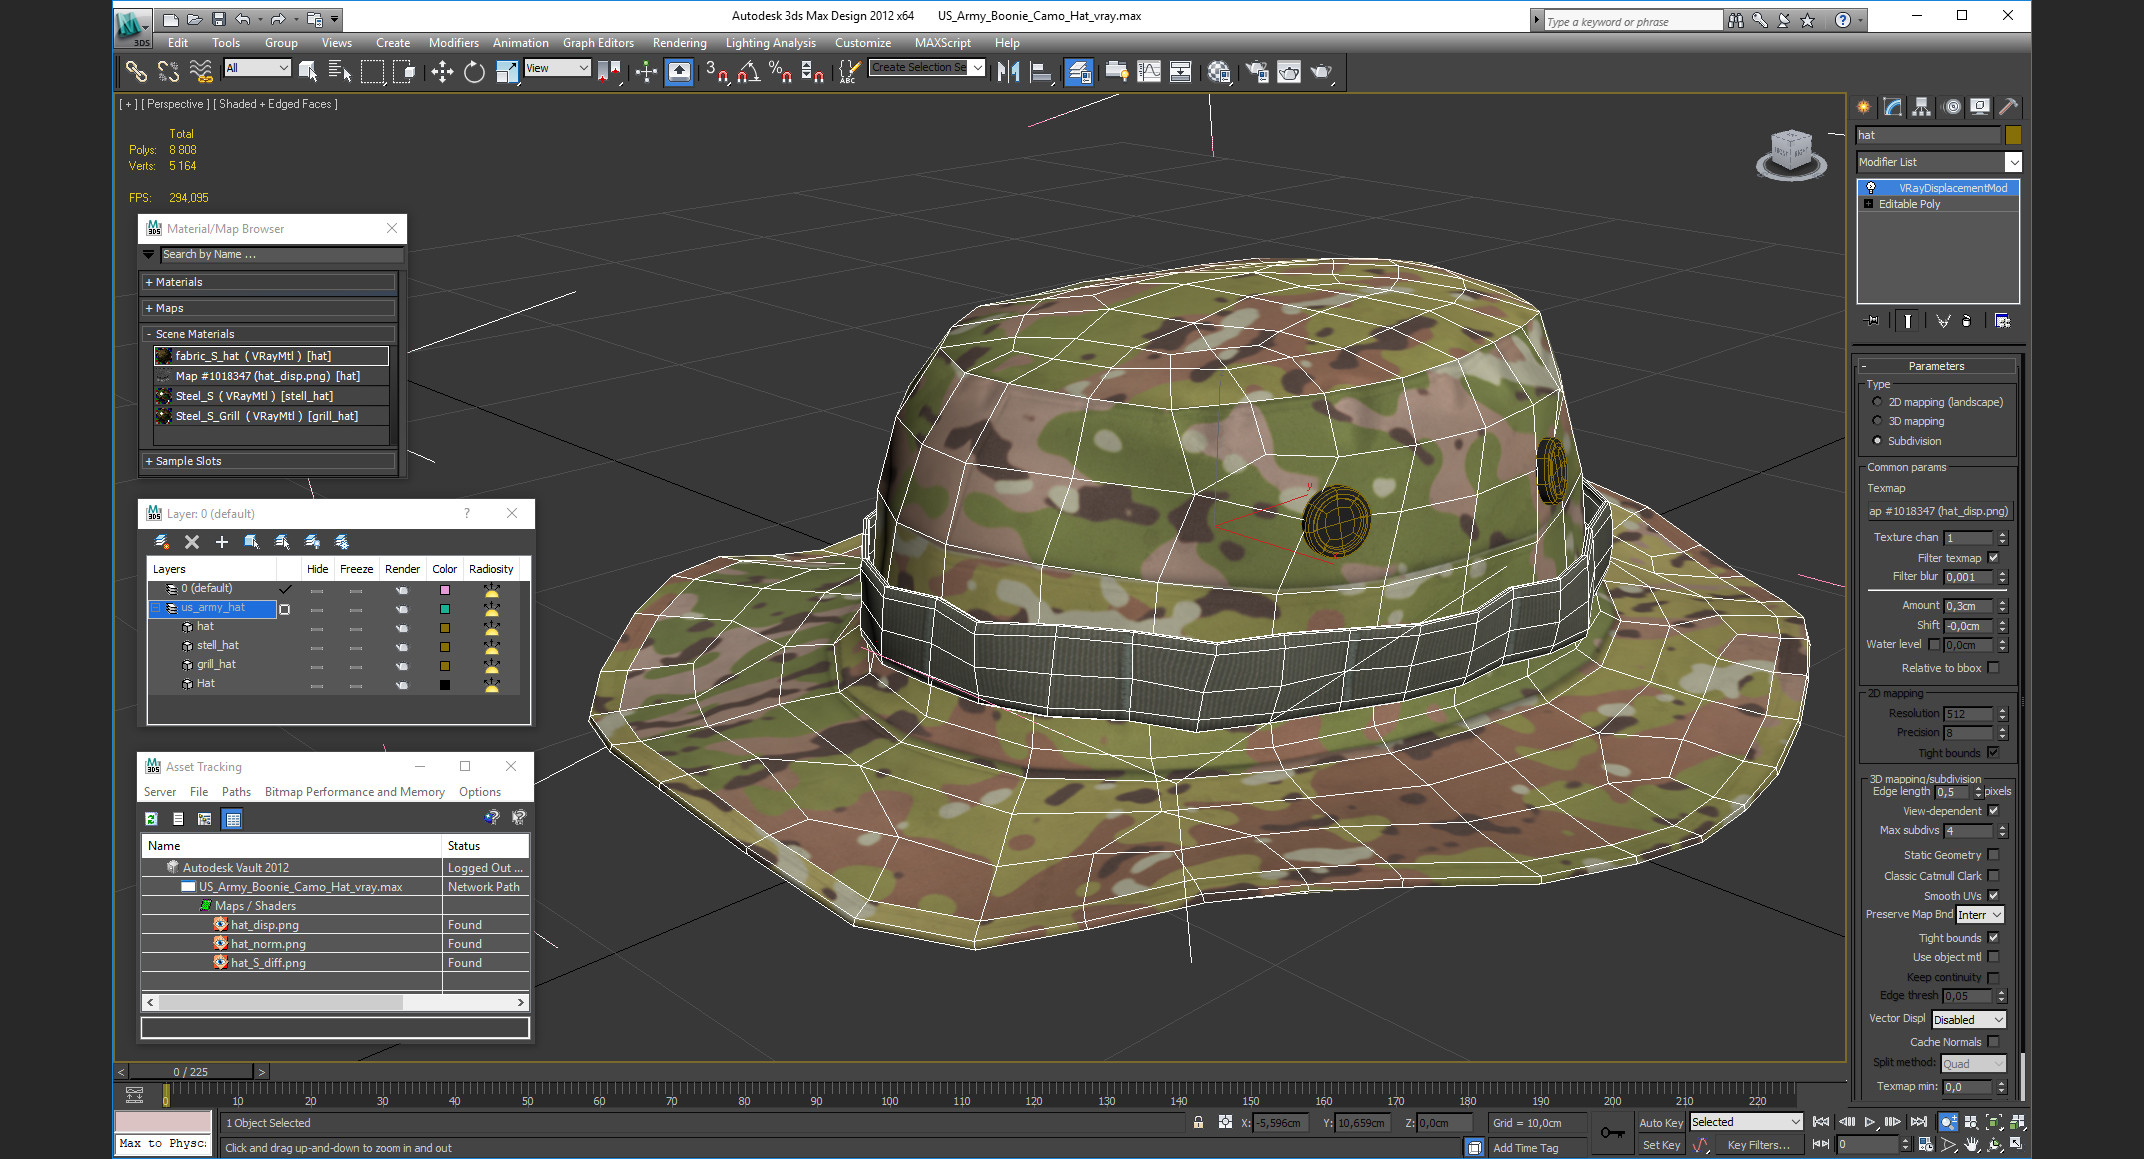The width and height of the screenshot is (2144, 1159).
Task: Select the 3D mapping radio button
Action: (1877, 421)
